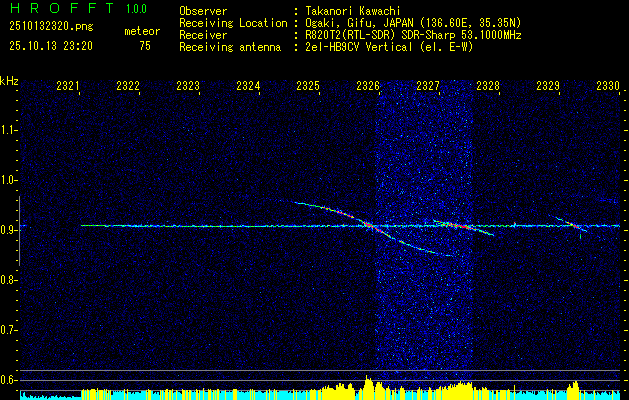Click the Receiving antenna label
Viewport: 629px width, 400px height.
pos(230,47)
